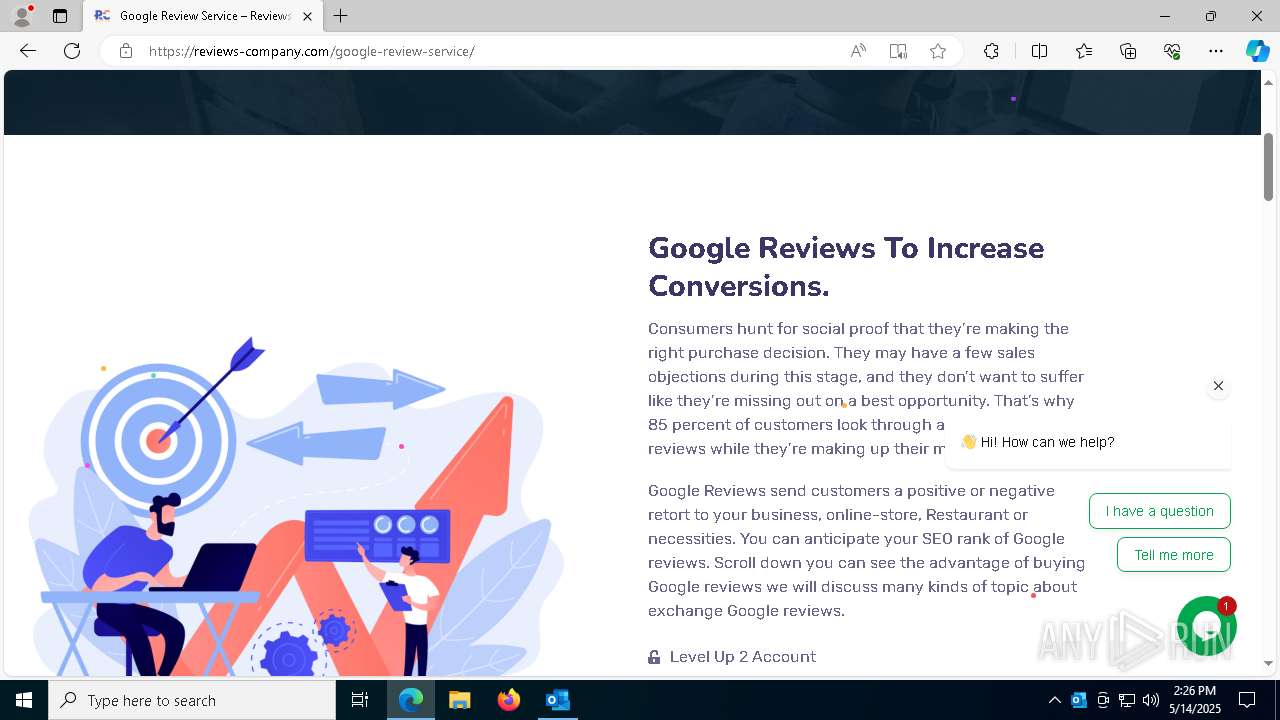Click the page scrollbar thumb
The image size is (1280, 720).
pos(1268,166)
